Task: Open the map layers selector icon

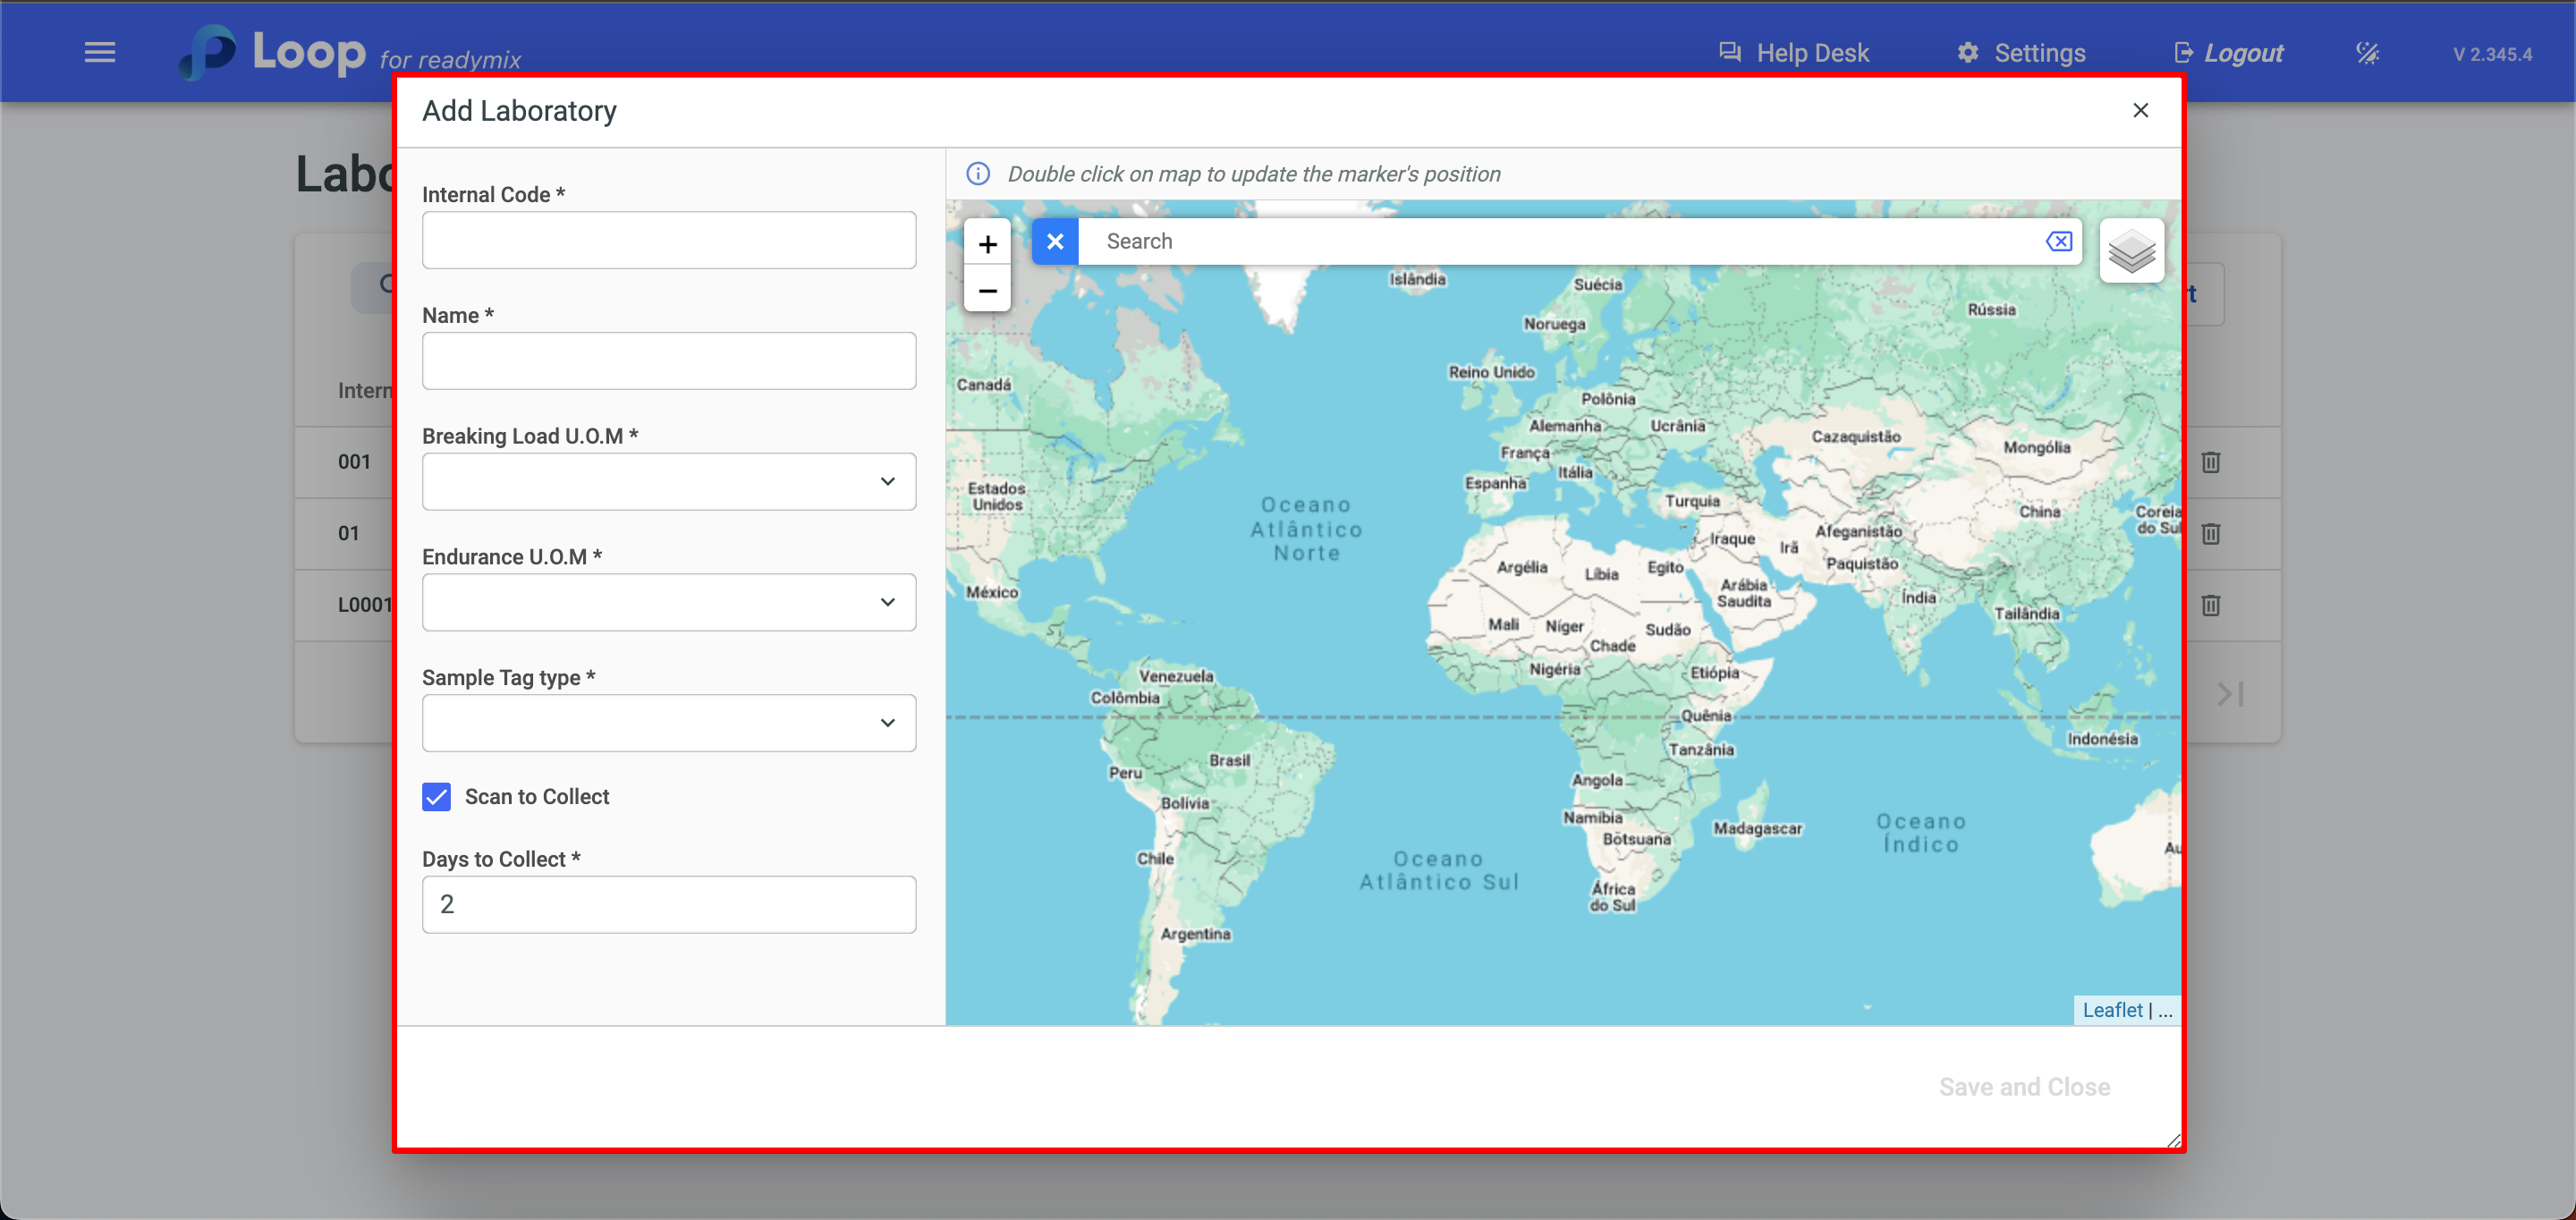Action: pos(2131,251)
